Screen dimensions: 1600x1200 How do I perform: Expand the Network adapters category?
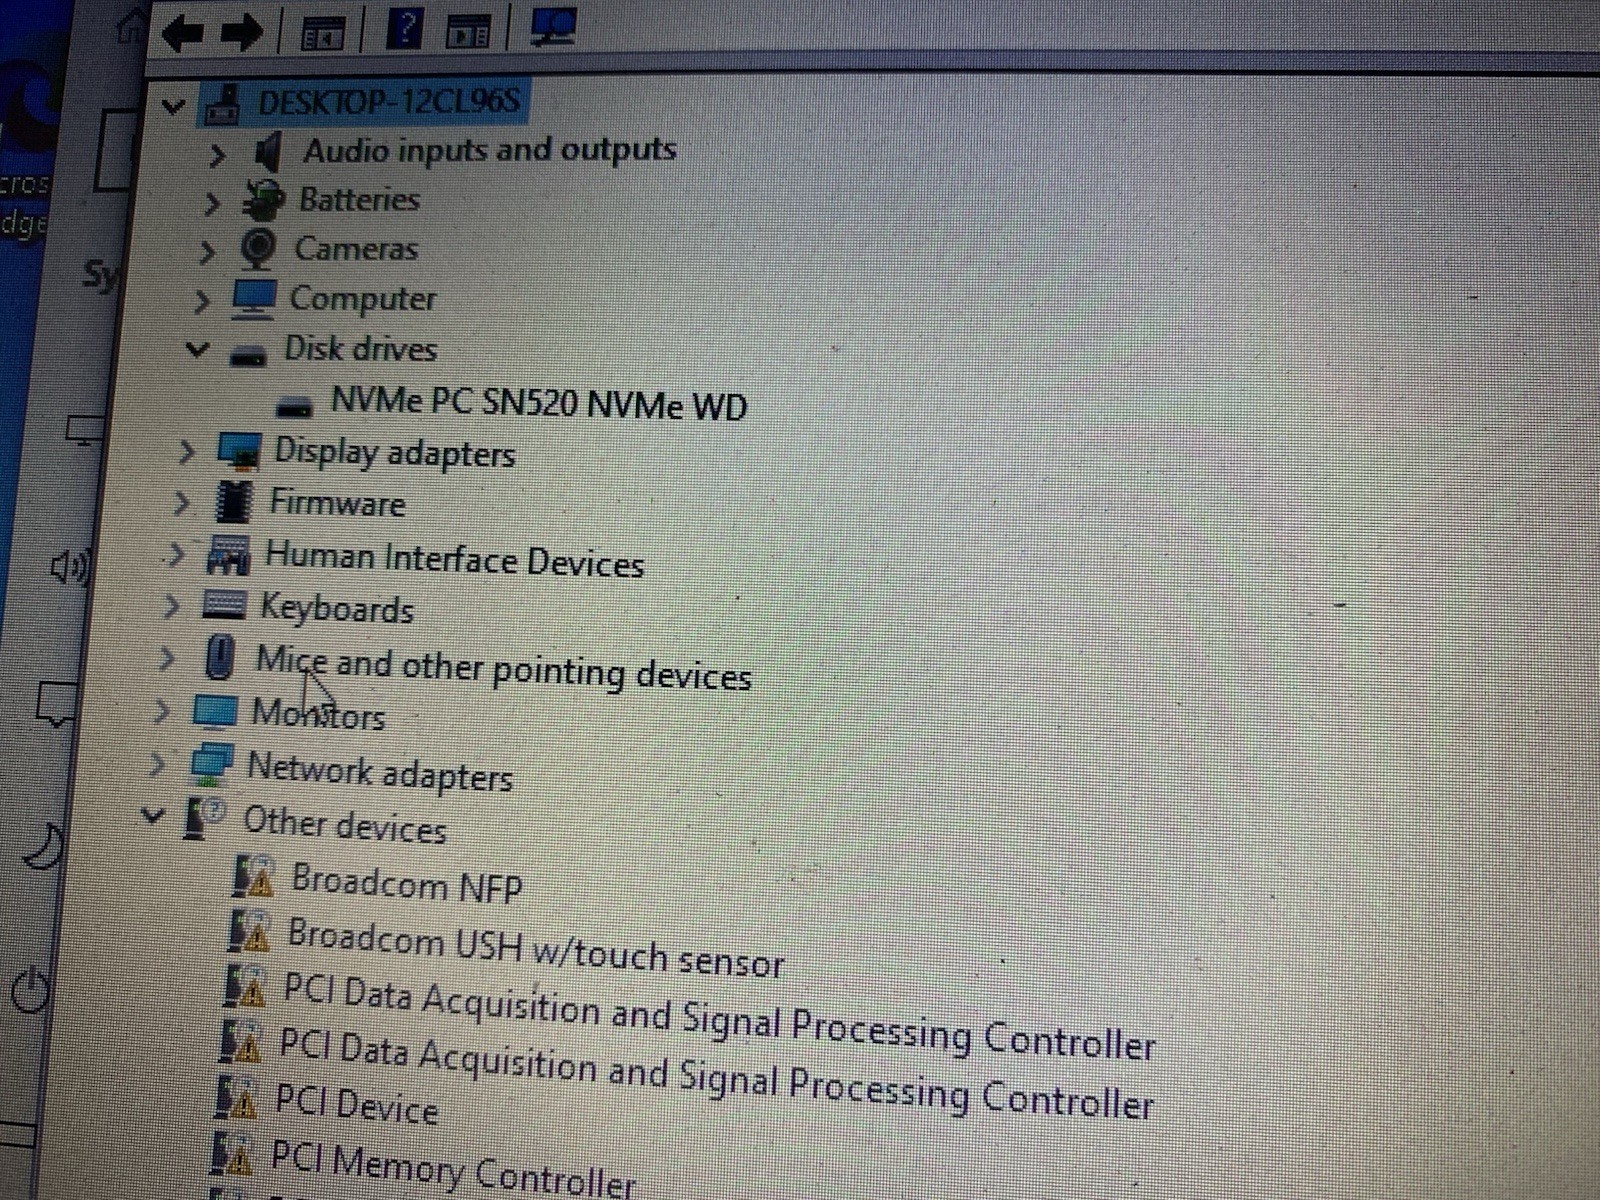pyautogui.click(x=157, y=765)
